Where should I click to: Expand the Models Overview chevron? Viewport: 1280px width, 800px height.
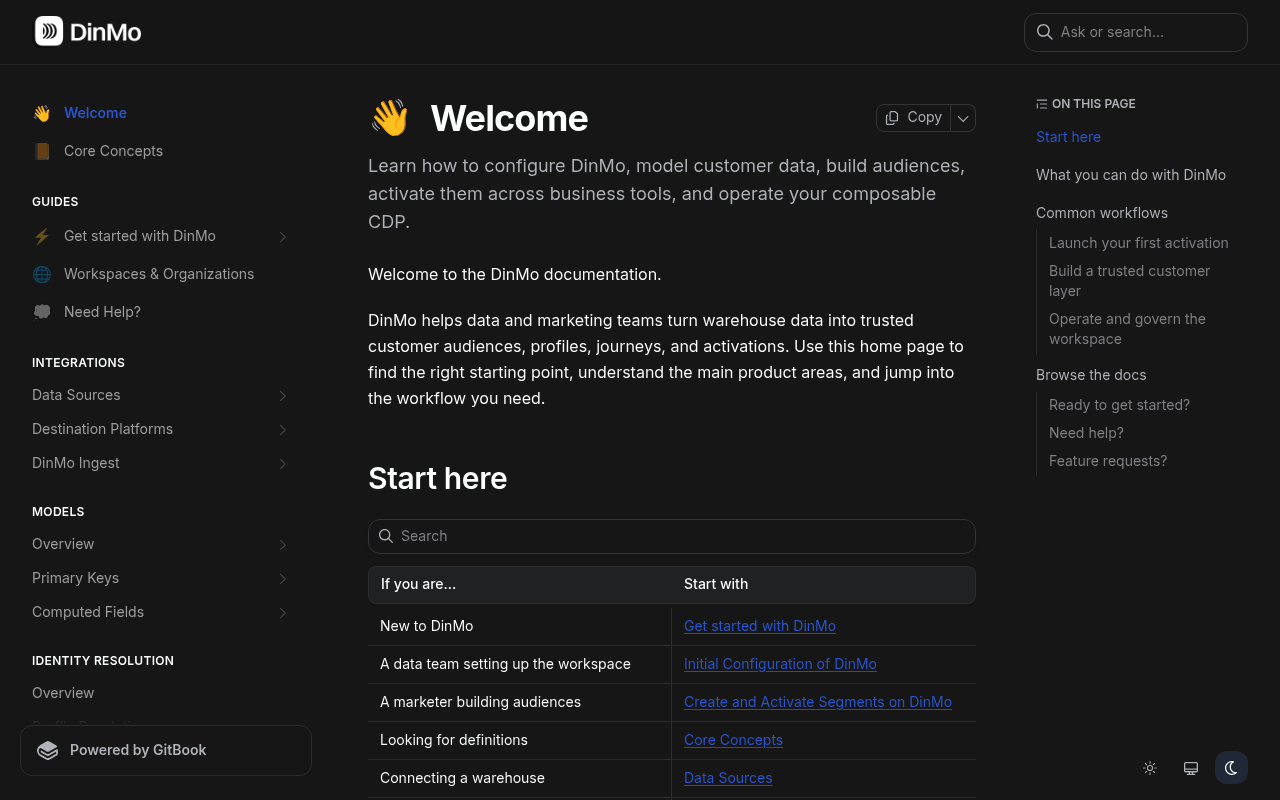[x=283, y=545]
